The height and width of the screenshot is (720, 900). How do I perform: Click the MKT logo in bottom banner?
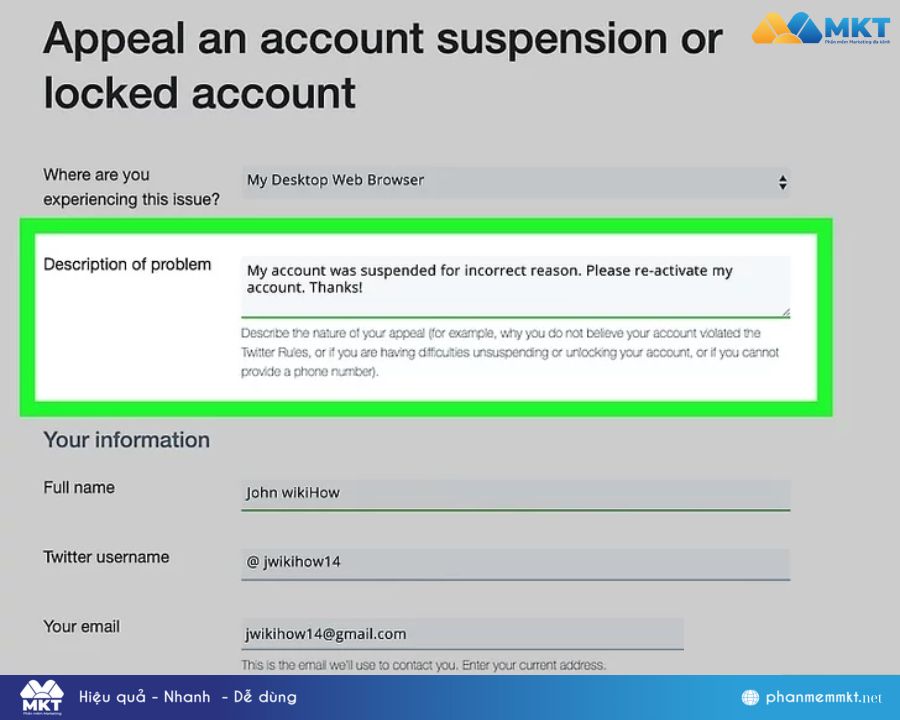41,697
